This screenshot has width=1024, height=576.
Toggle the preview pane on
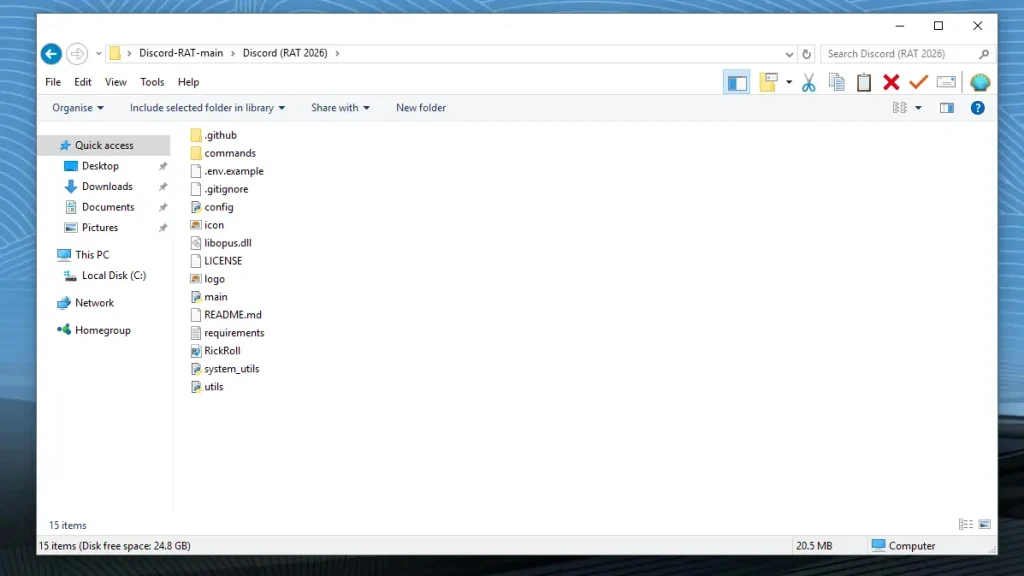(x=946, y=107)
